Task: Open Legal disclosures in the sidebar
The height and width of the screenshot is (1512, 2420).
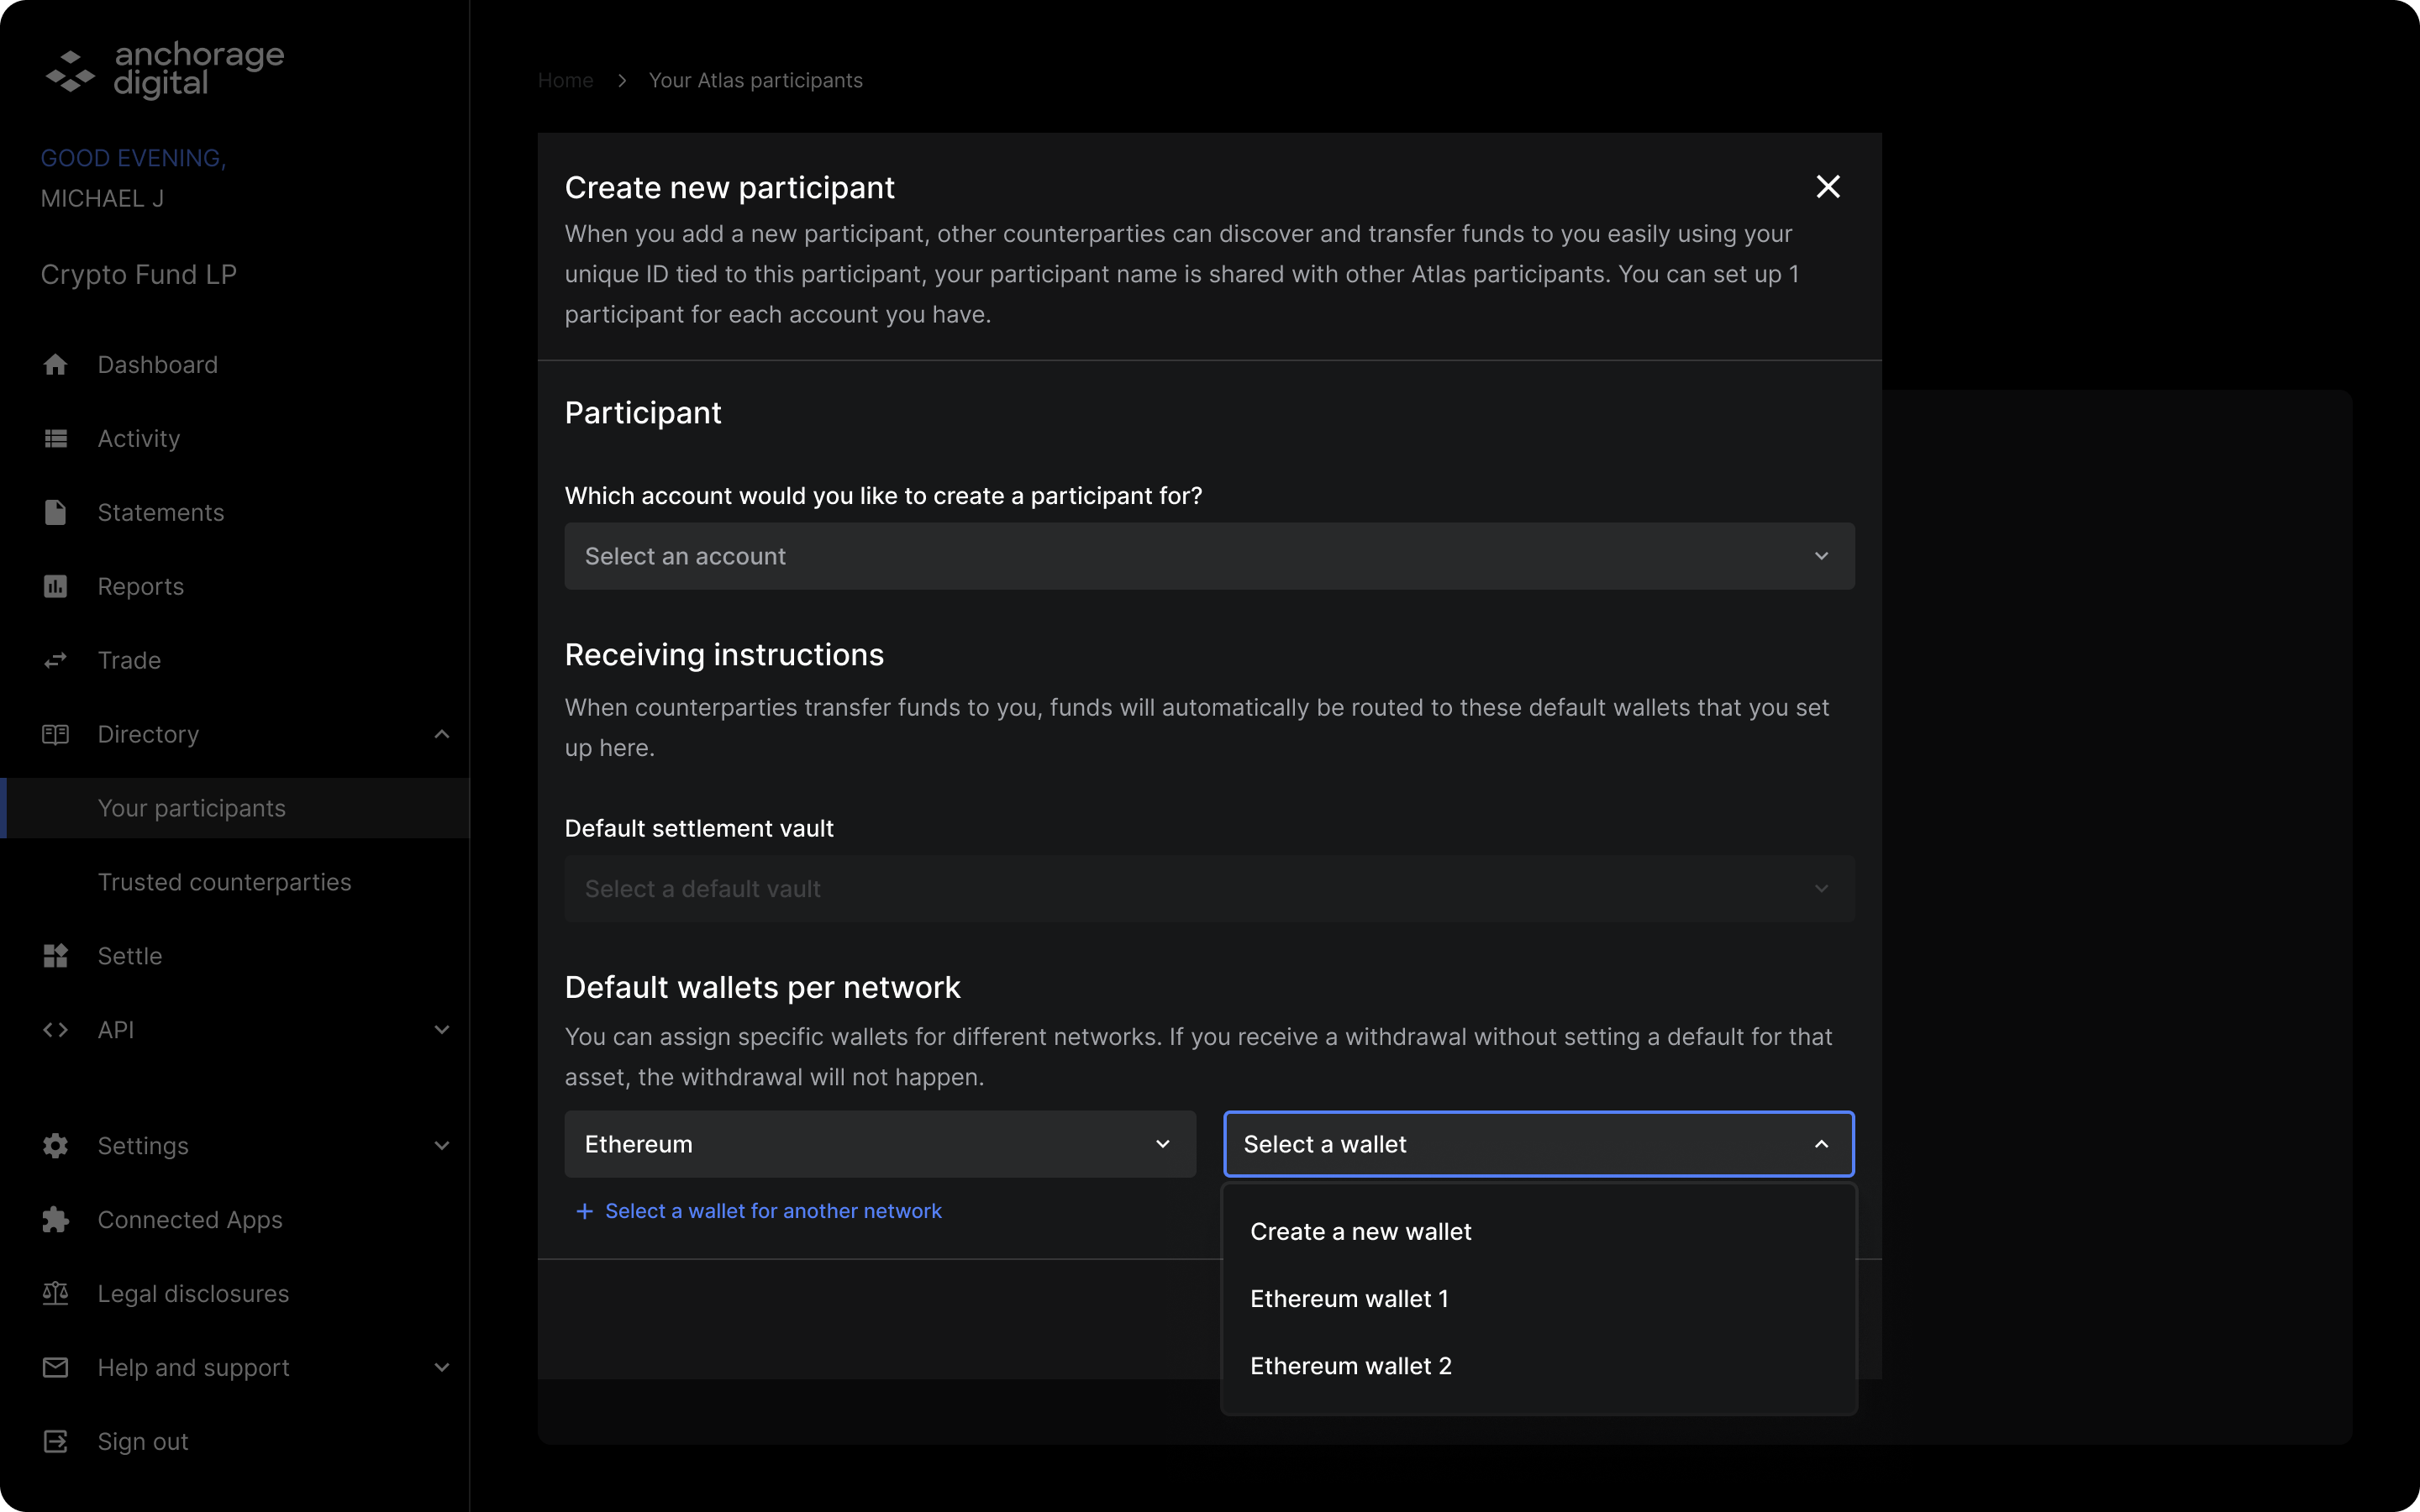Action: (x=194, y=1294)
